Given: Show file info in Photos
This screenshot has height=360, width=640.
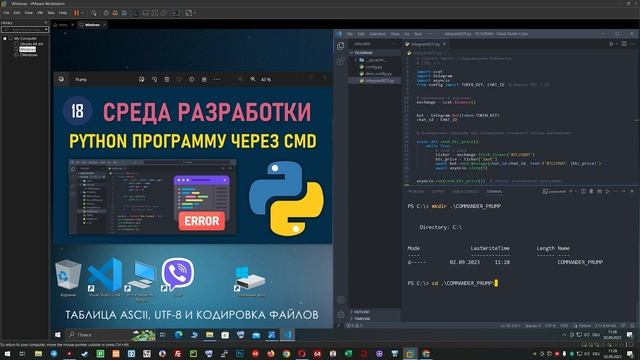Looking at the screenshot, I should pyautogui.click(x=191, y=79).
